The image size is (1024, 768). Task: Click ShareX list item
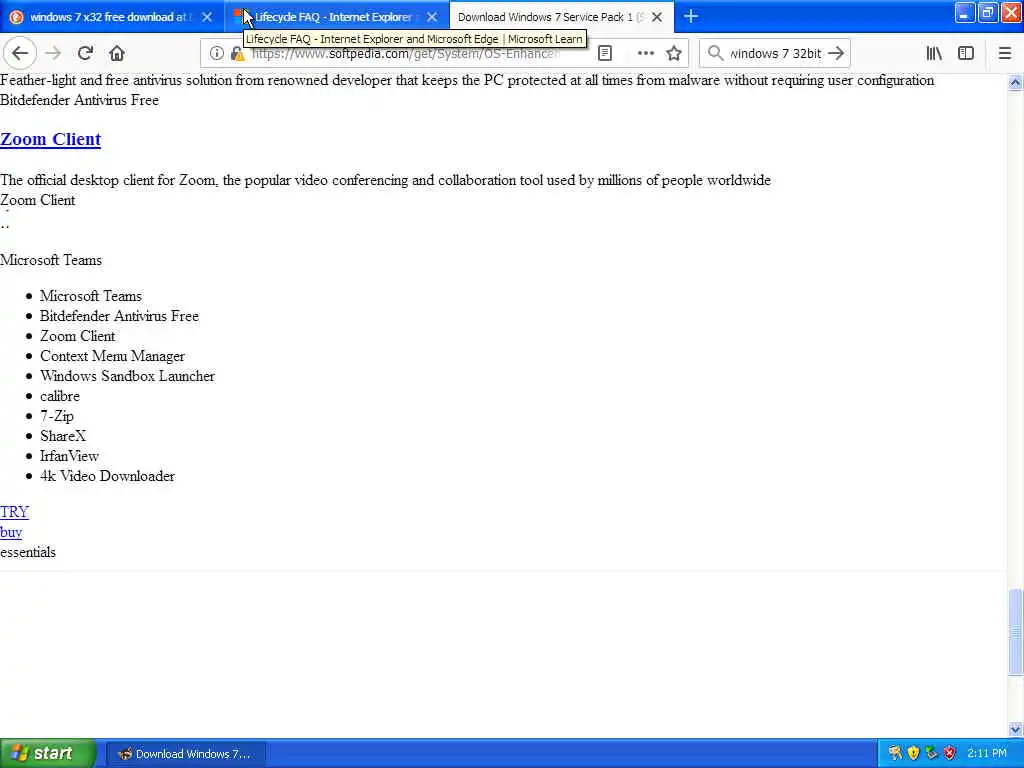[63, 436]
